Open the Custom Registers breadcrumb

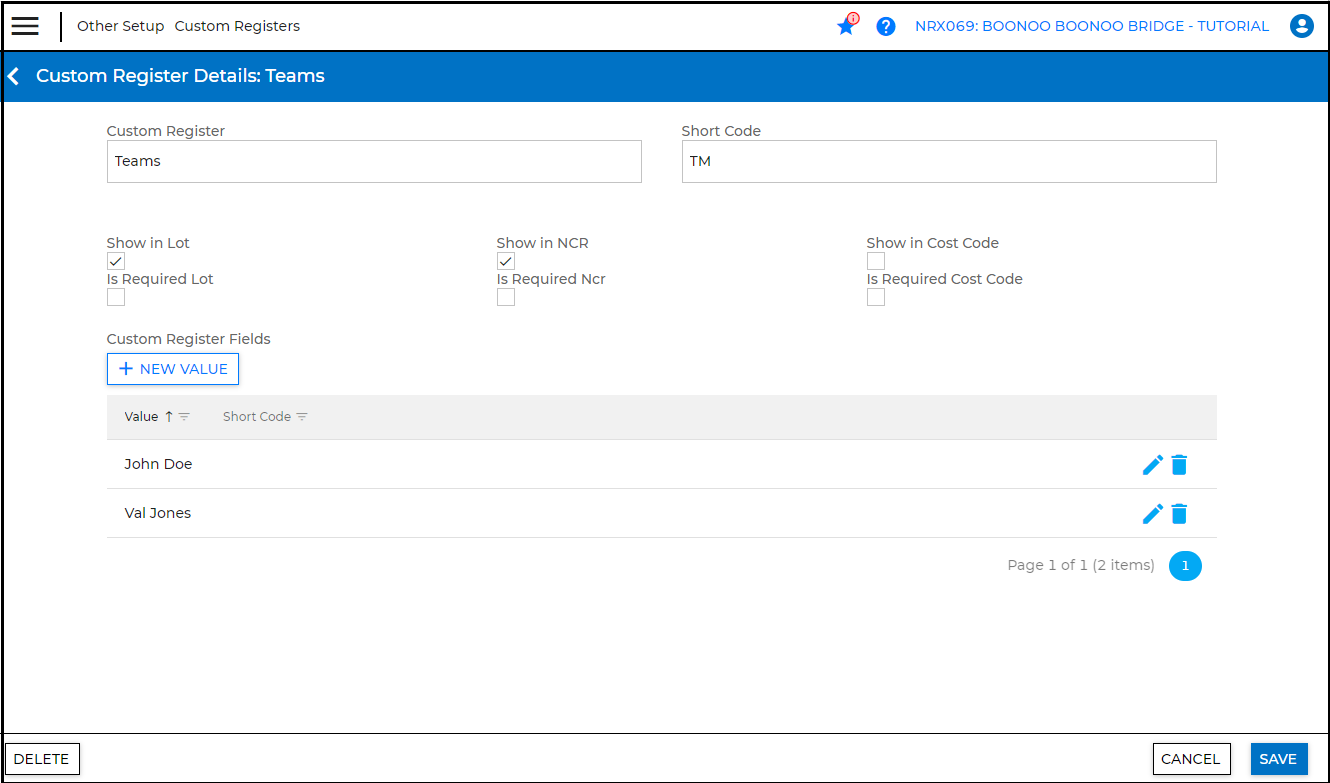[x=237, y=26]
